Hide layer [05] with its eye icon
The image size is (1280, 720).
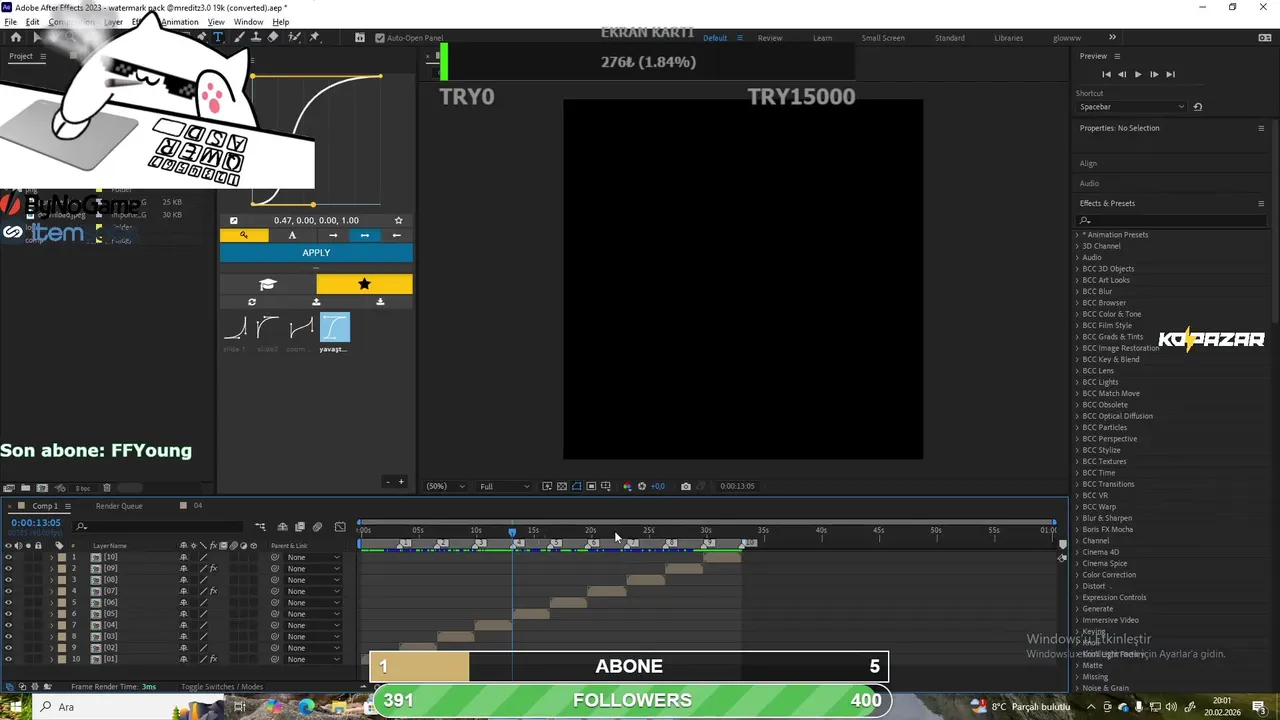pyautogui.click(x=9, y=614)
